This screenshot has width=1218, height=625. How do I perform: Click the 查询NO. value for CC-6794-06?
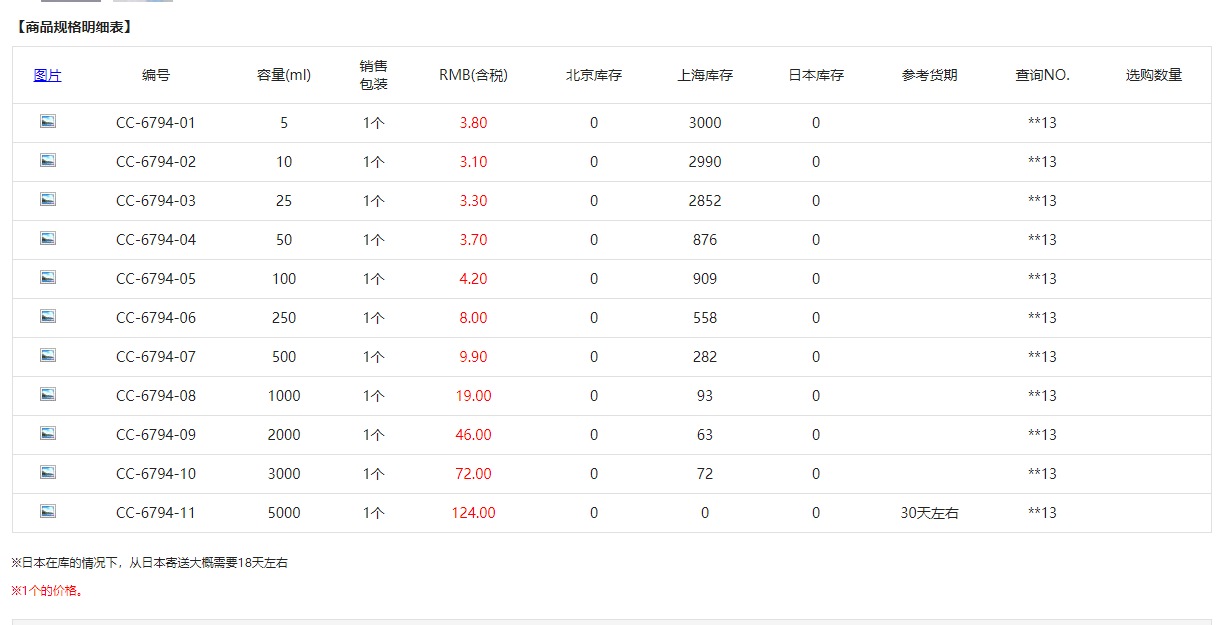tap(1042, 318)
